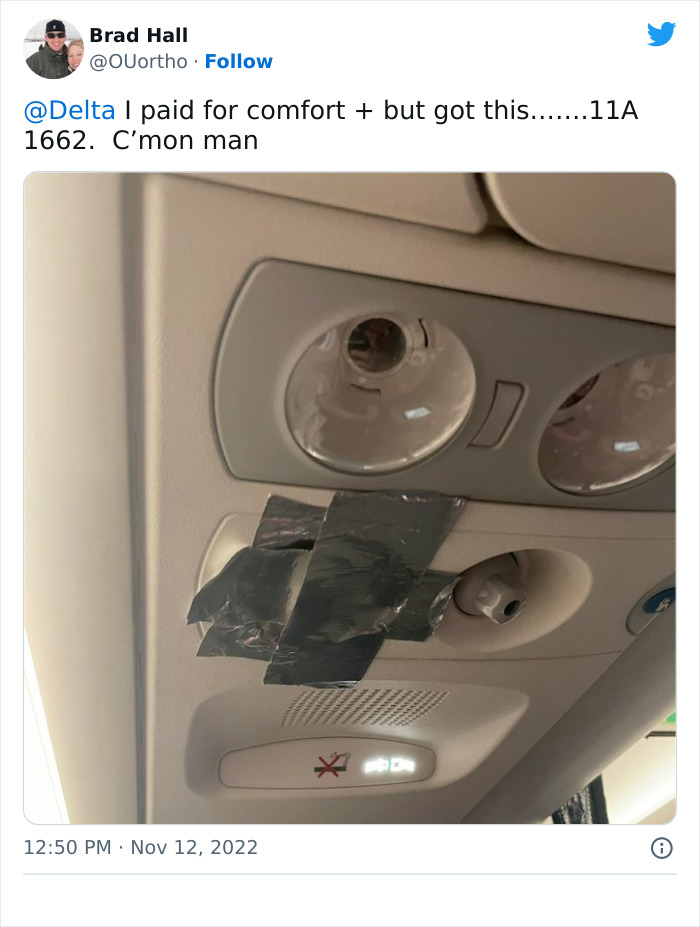700x927 pixels.
Task: Open the tweet info circle icon
Action: point(662,848)
